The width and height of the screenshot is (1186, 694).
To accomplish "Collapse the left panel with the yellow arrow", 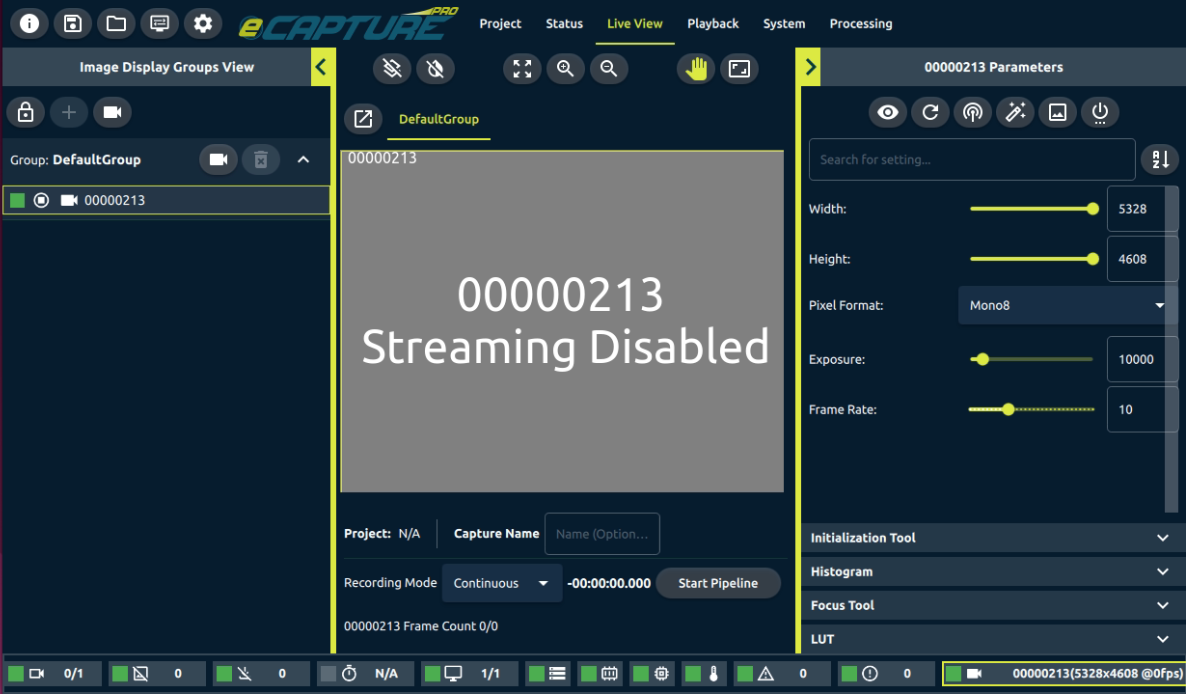I will (x=321, y=67).
